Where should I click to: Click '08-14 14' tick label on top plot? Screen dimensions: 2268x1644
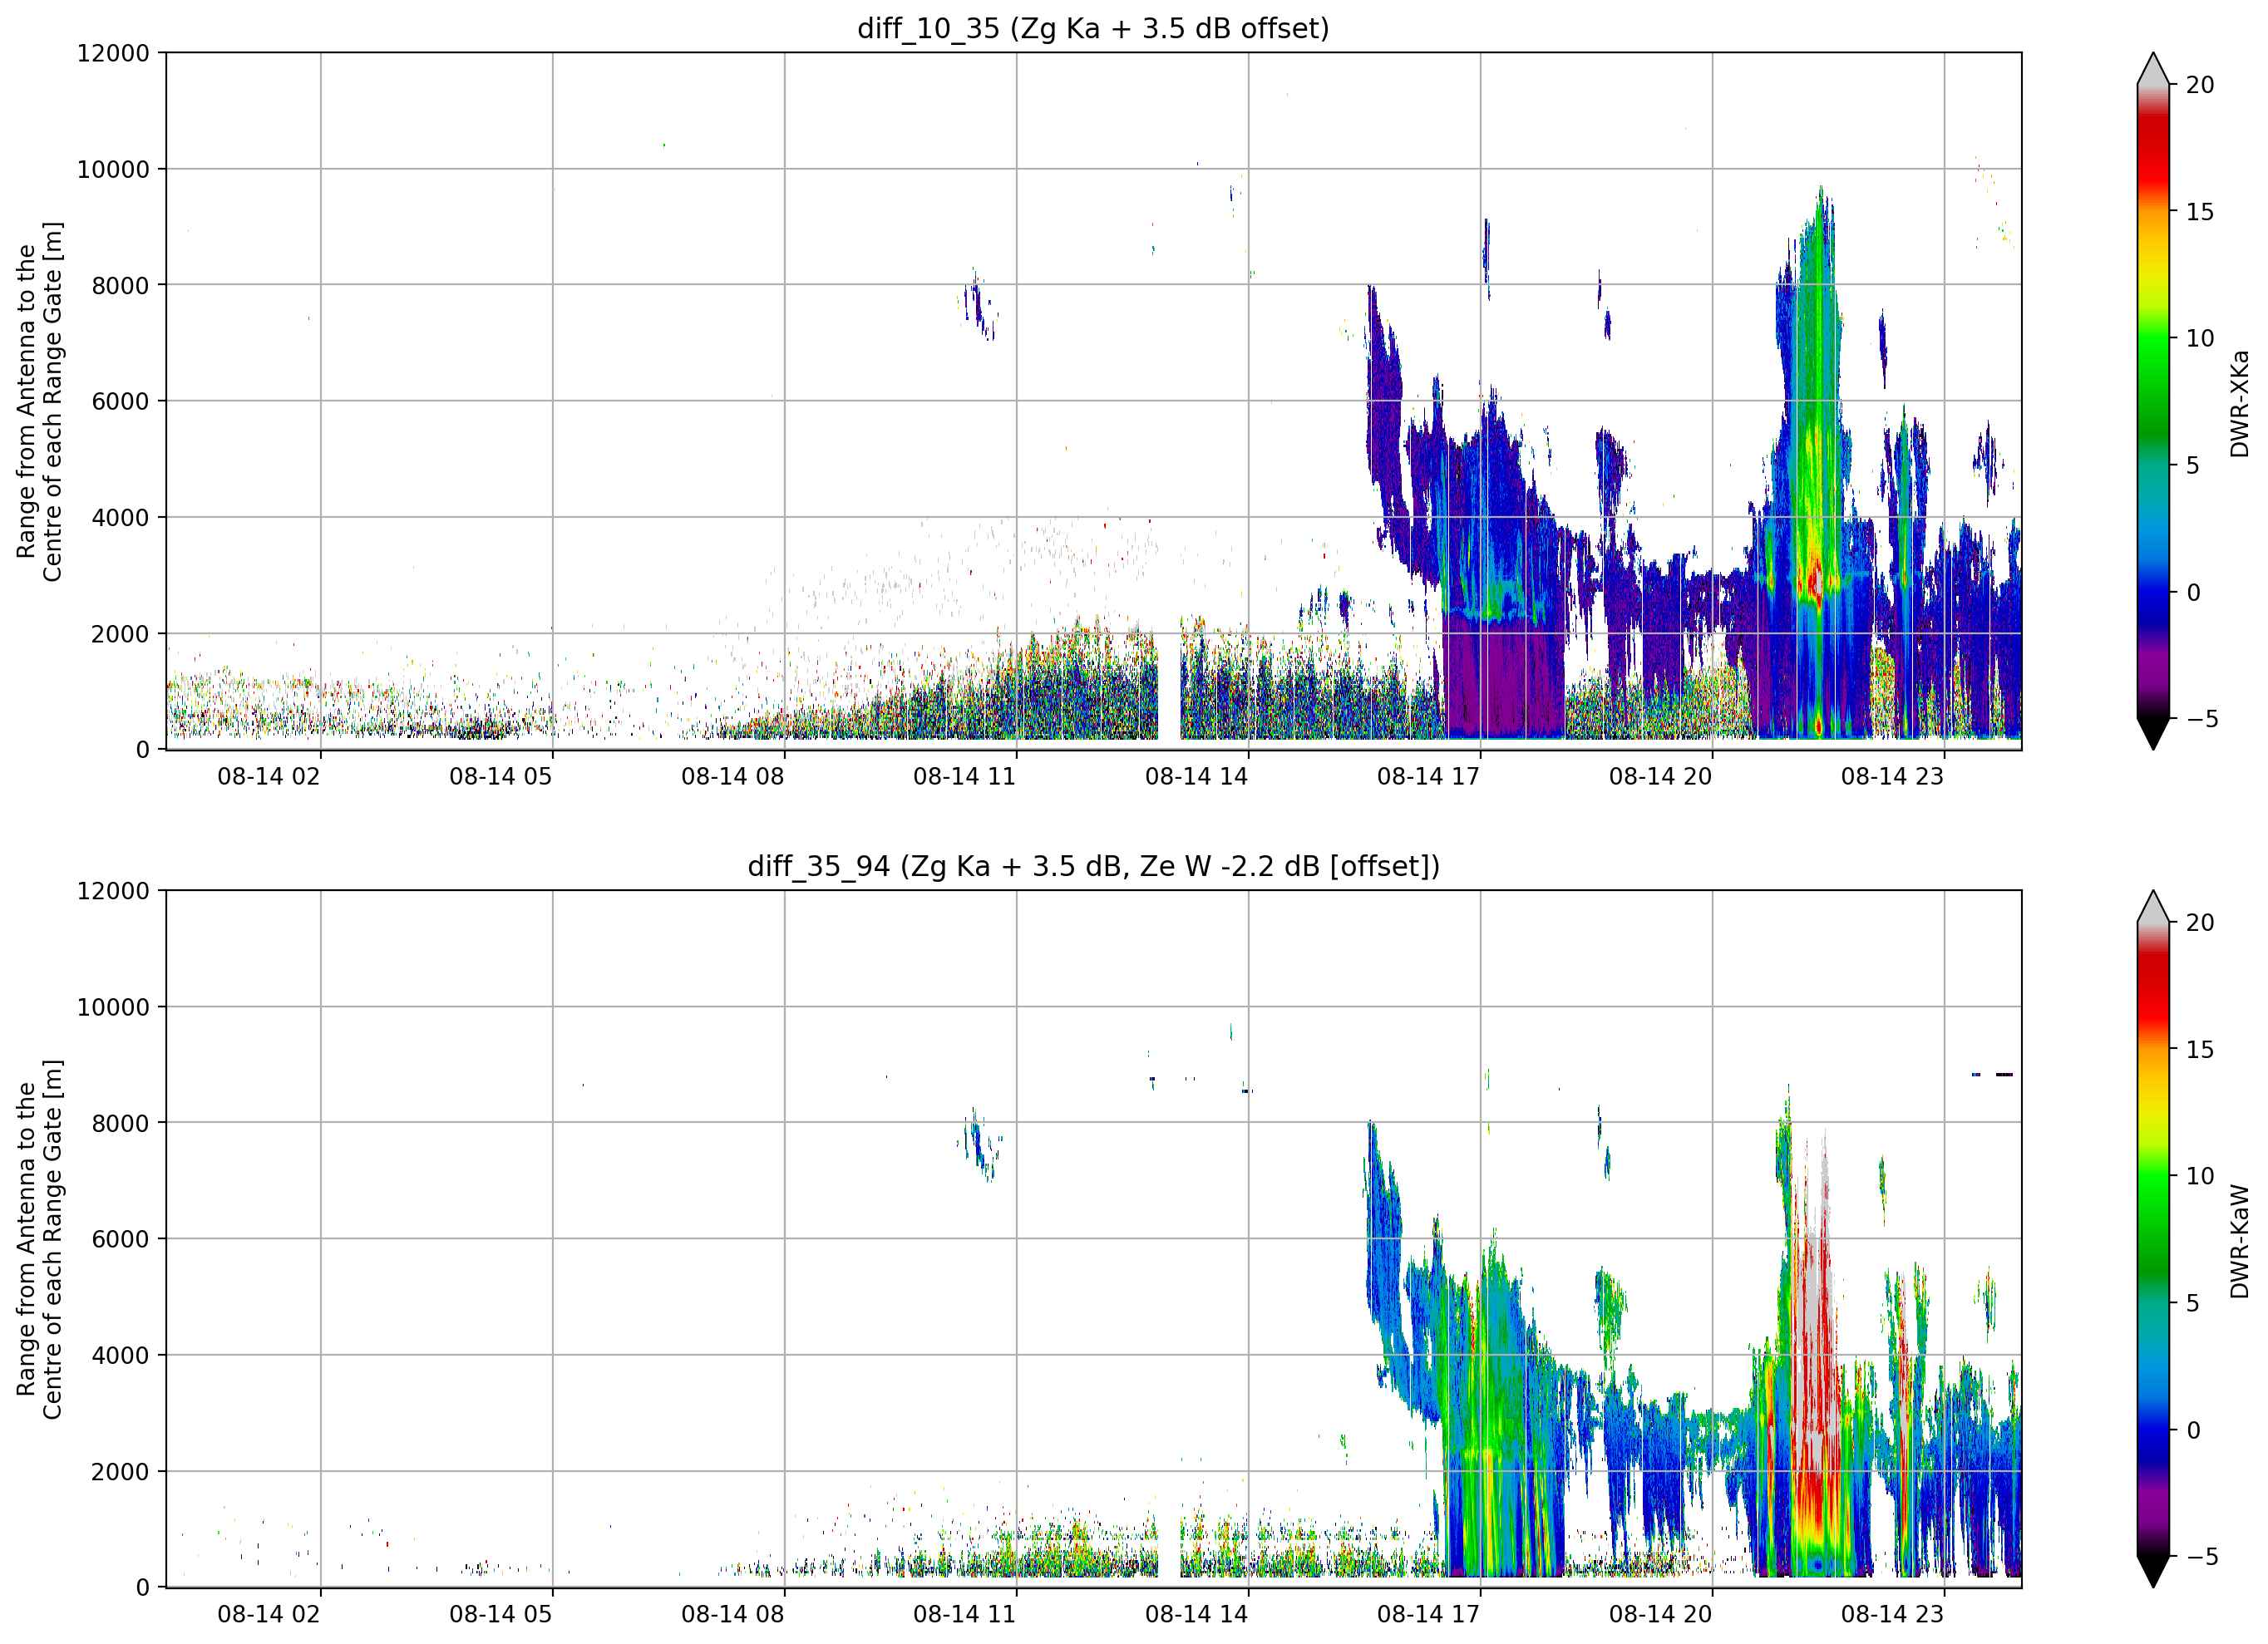1197,777
